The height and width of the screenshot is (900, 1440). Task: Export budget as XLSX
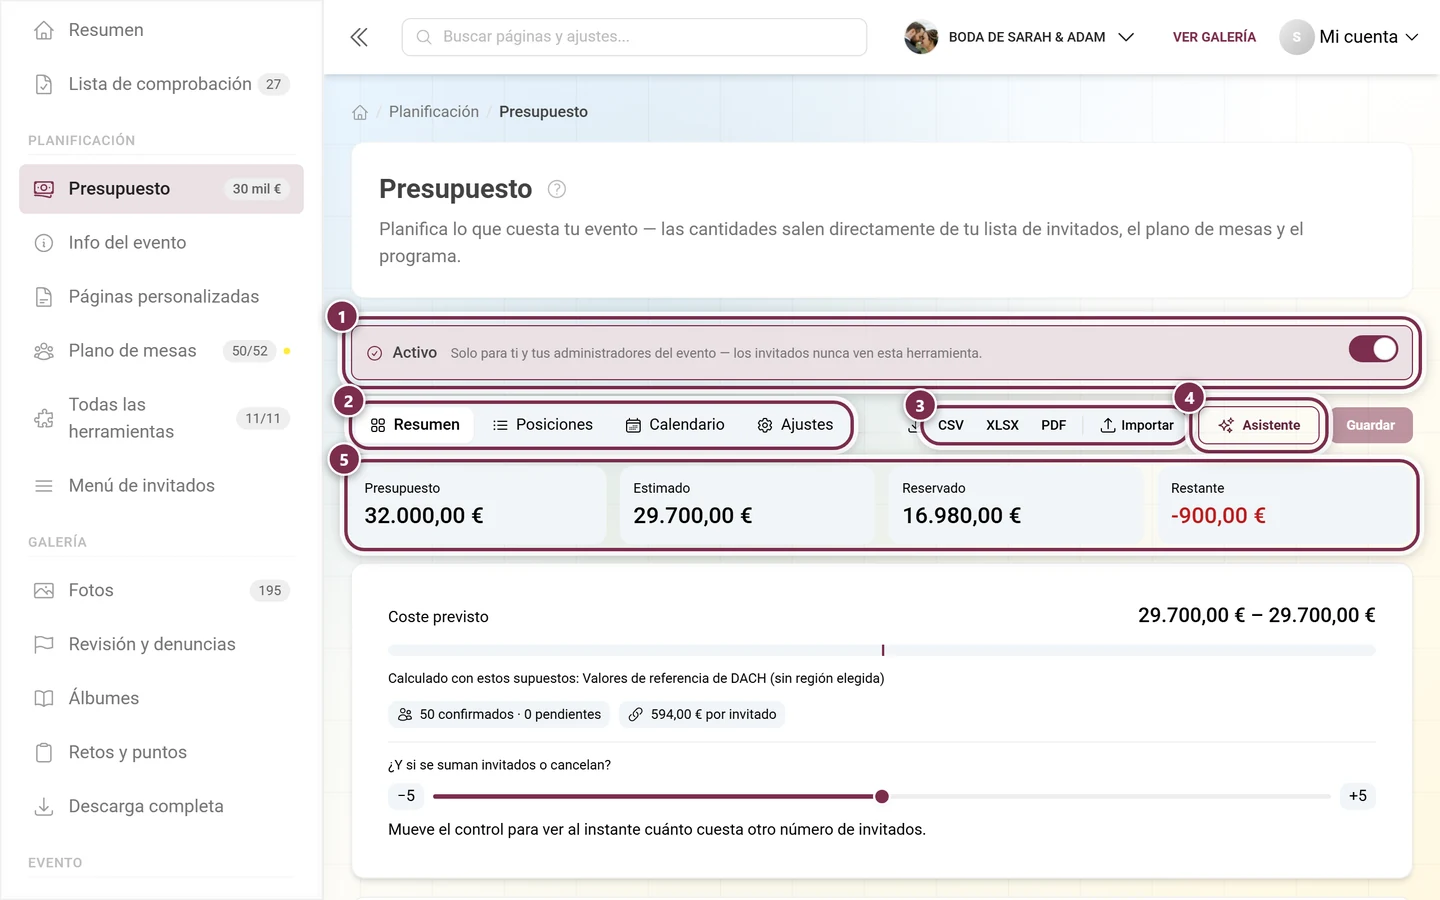[1002, 425]
